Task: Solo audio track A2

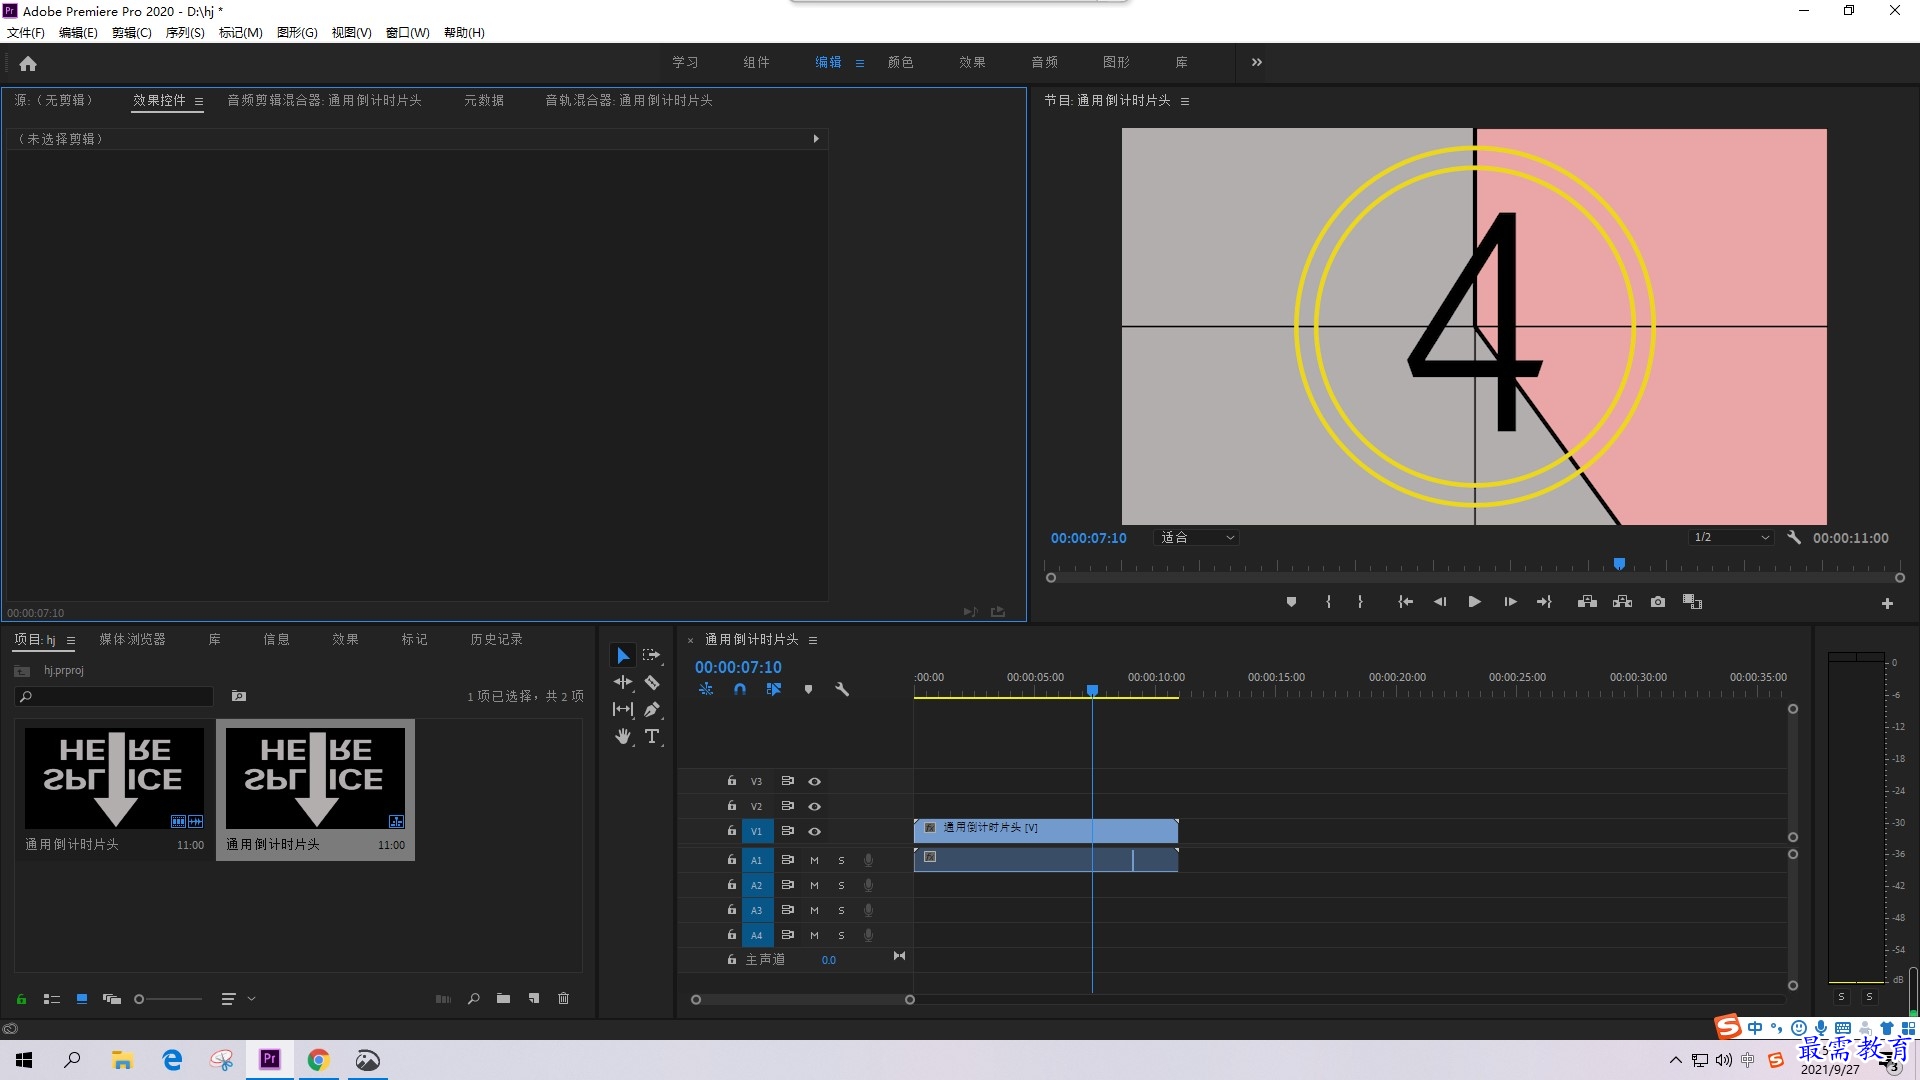Action: coord(841,885)
